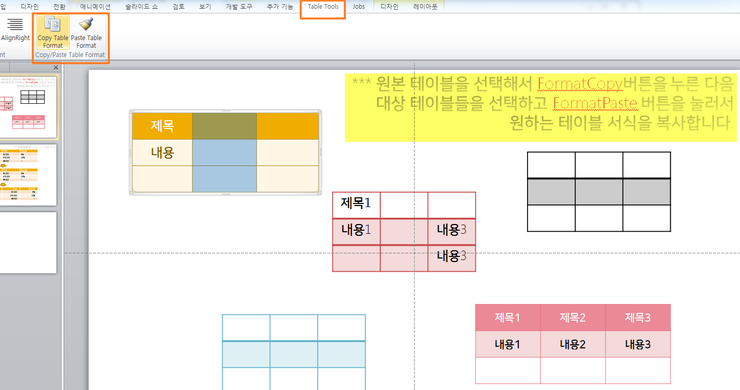The image size is (740, 390).
Task: Open the 보기 ribbon tab
Action: 205,7
